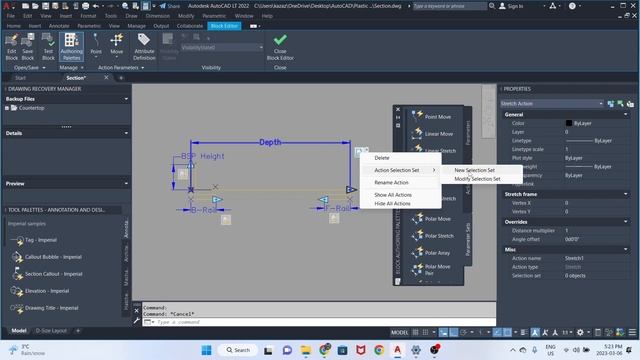Collapse the Details section
The image size is (640, 360).
pos(126,133)
